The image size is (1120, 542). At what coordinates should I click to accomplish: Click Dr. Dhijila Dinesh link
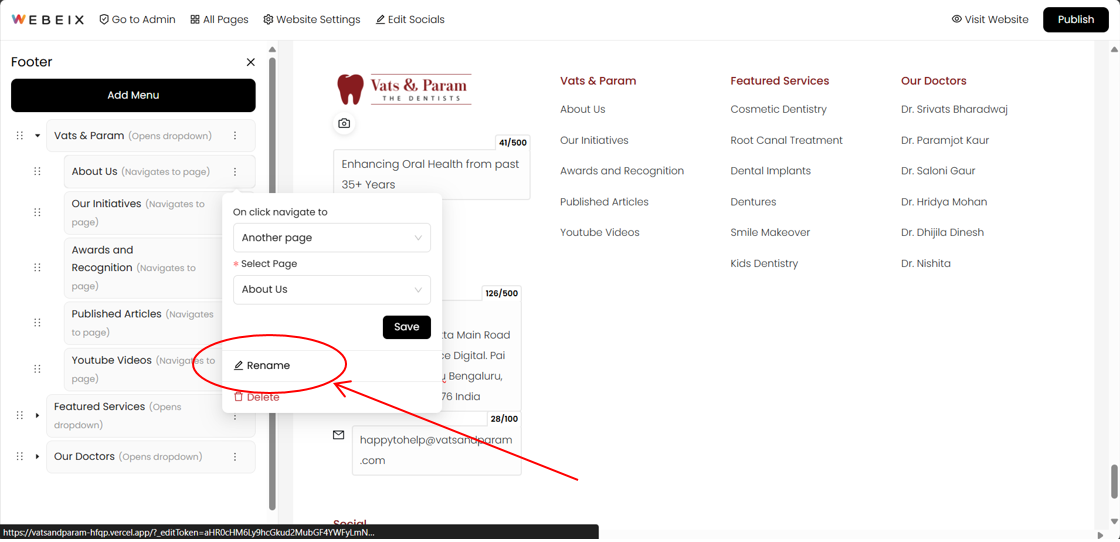click(942, 232)
